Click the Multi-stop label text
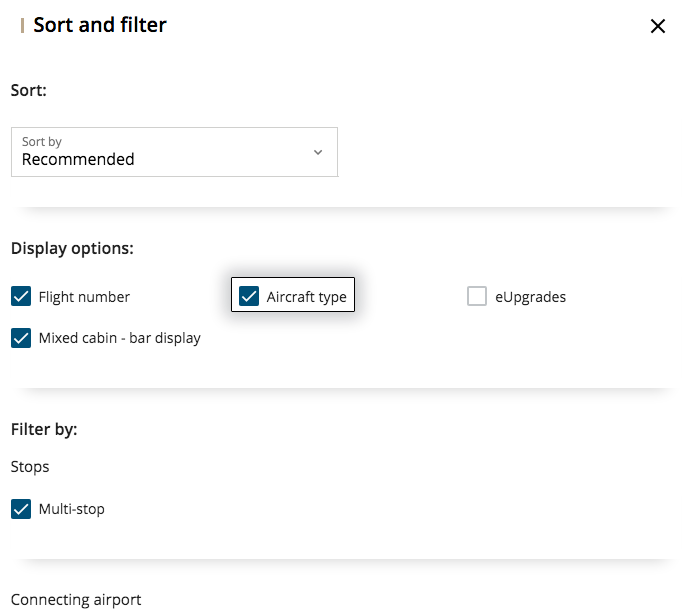Image resolution: width=683 pixels, height=616 pixels. click(71, 509)
